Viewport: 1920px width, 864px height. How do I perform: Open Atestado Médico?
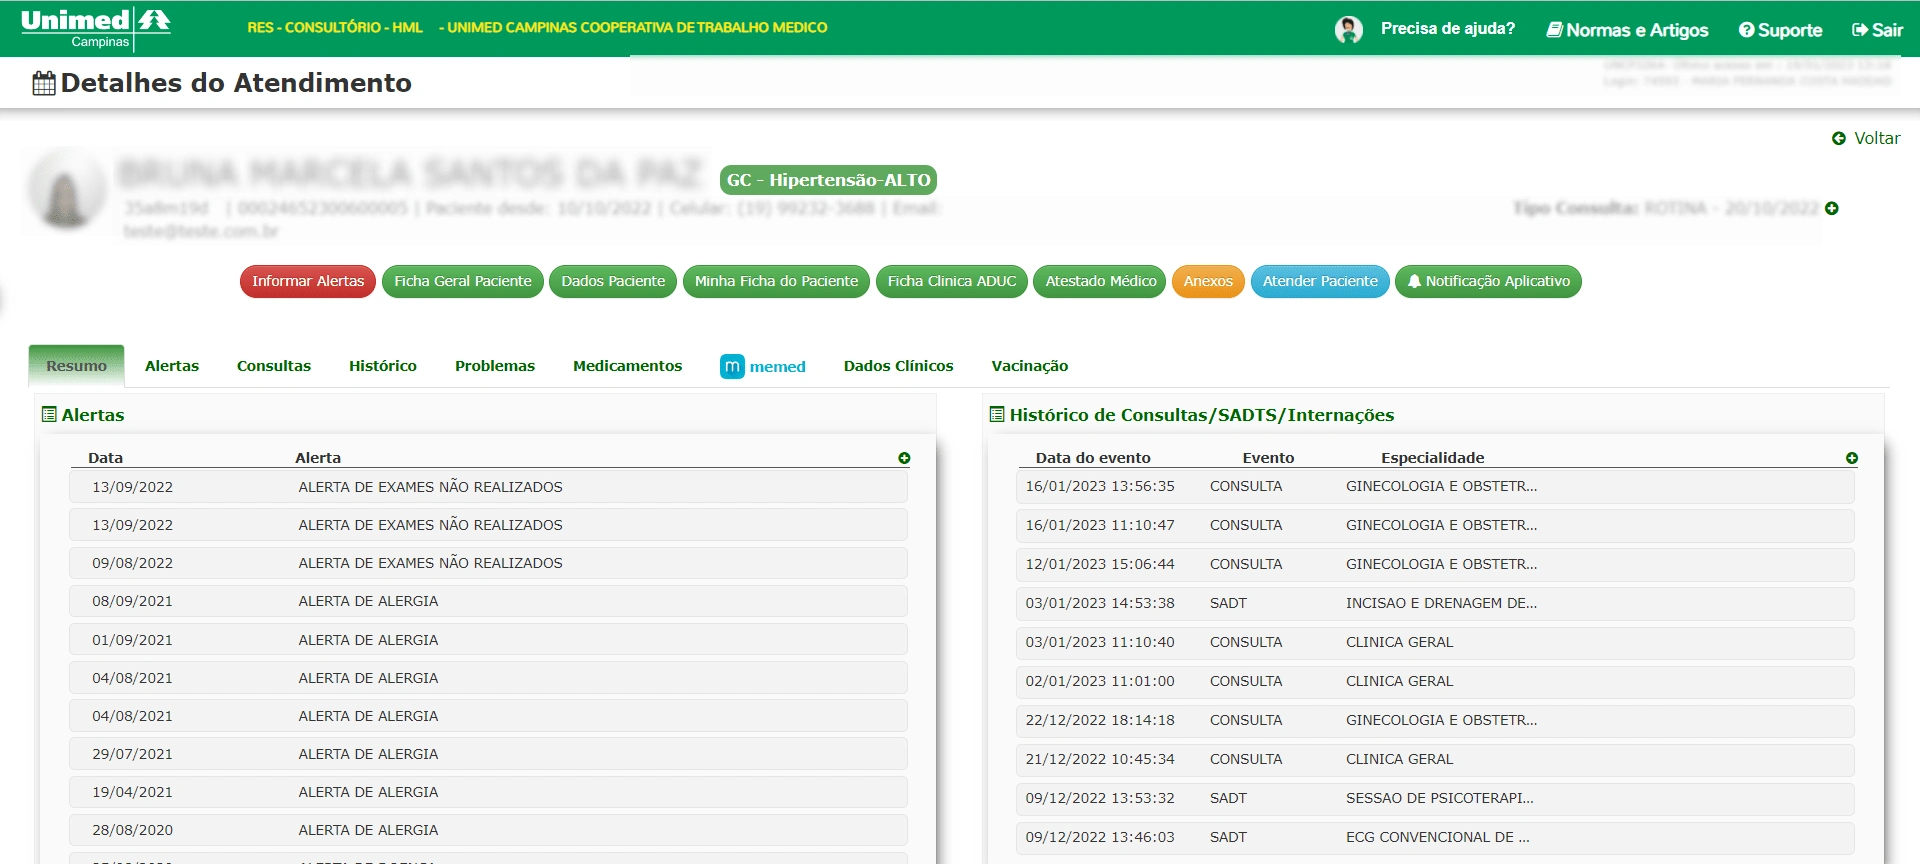[x=1100, y=281]
